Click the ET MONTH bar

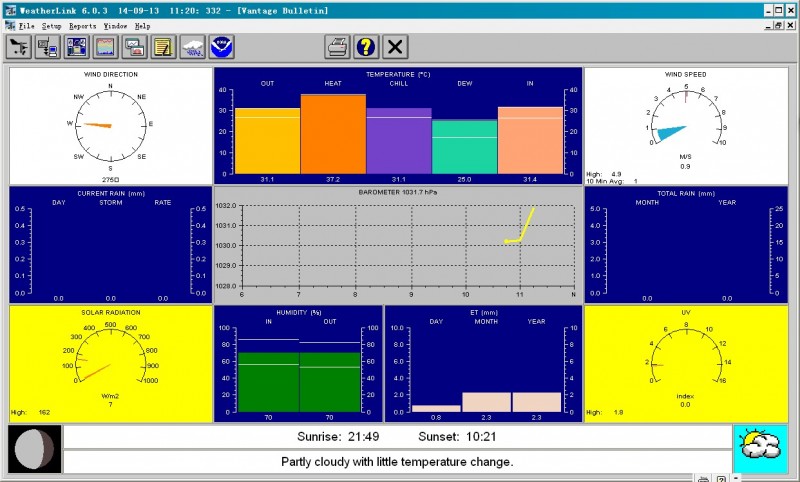coord(486,402)
